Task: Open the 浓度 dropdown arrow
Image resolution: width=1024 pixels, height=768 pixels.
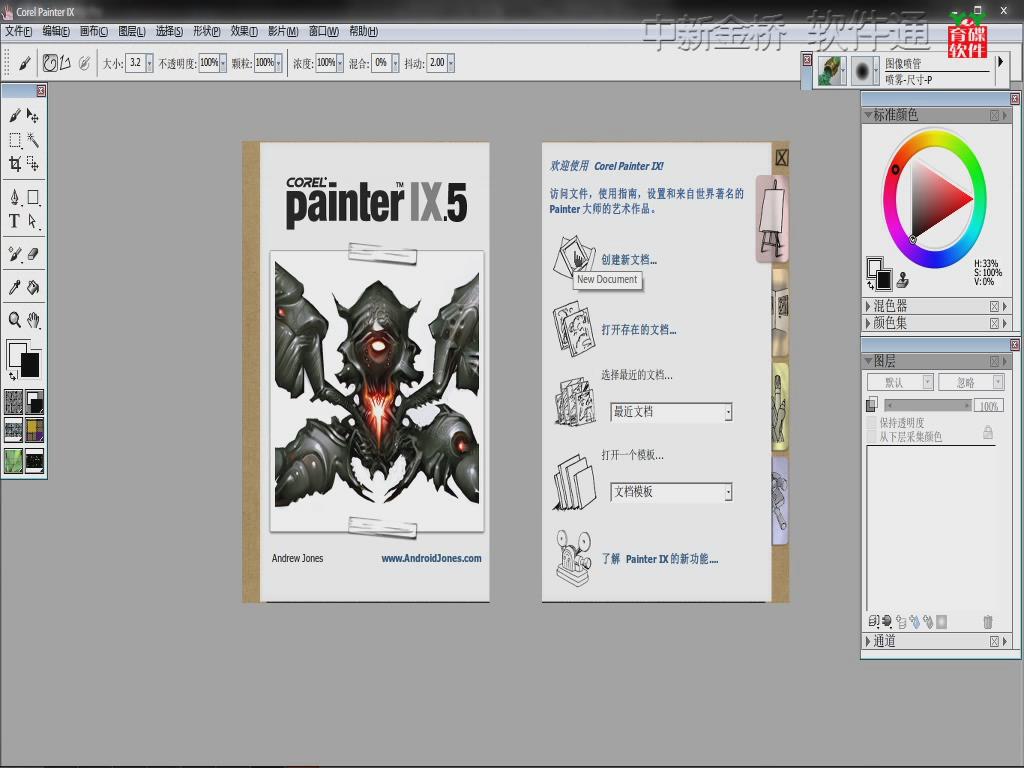Action: (x=340, y=63)
